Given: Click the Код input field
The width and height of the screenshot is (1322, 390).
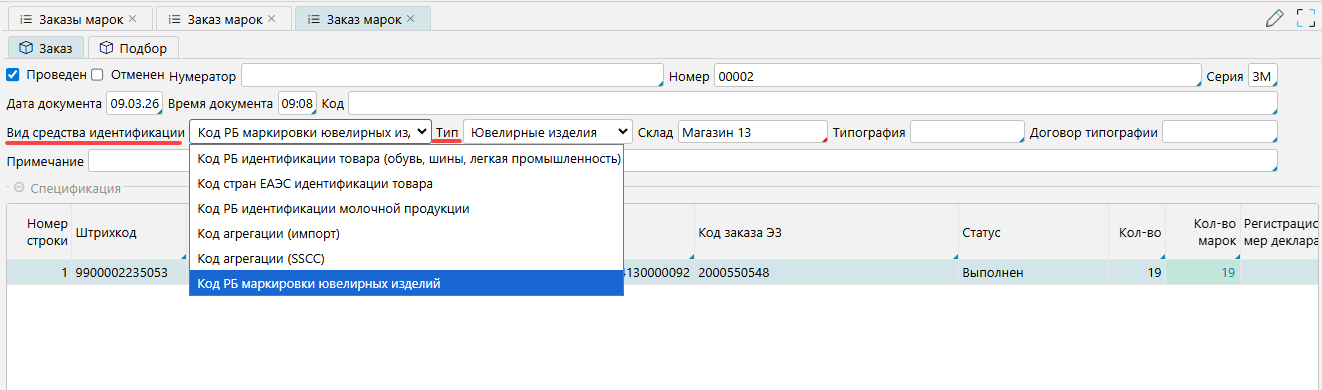Looking at the screenshot, I should pyautogui.click(x=812, y=103).
